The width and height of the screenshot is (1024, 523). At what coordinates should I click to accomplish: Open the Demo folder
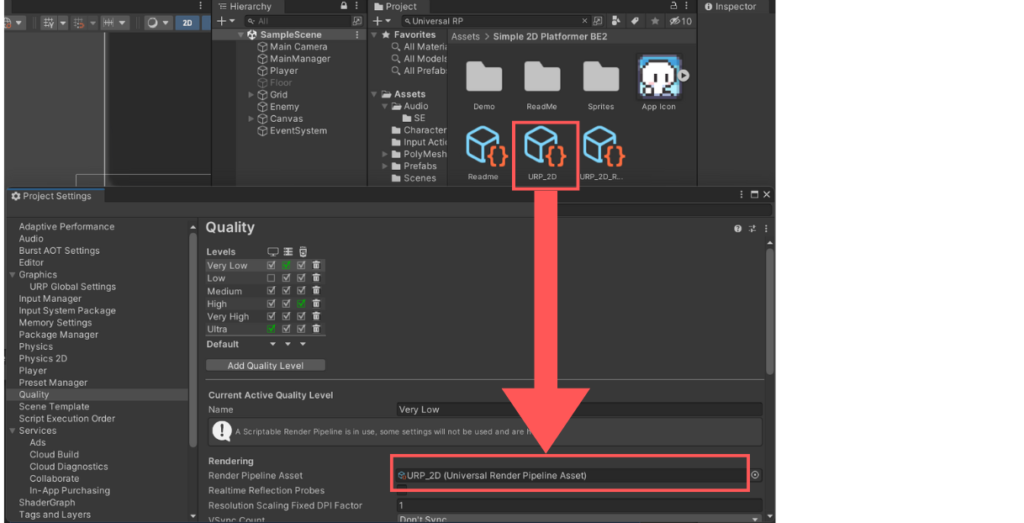tap(484, 77)
